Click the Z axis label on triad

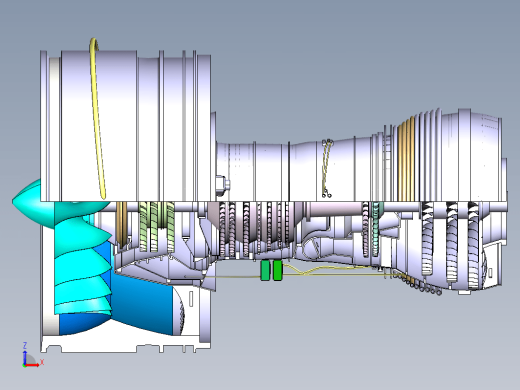pyautogui.click(x=25, y=345)
